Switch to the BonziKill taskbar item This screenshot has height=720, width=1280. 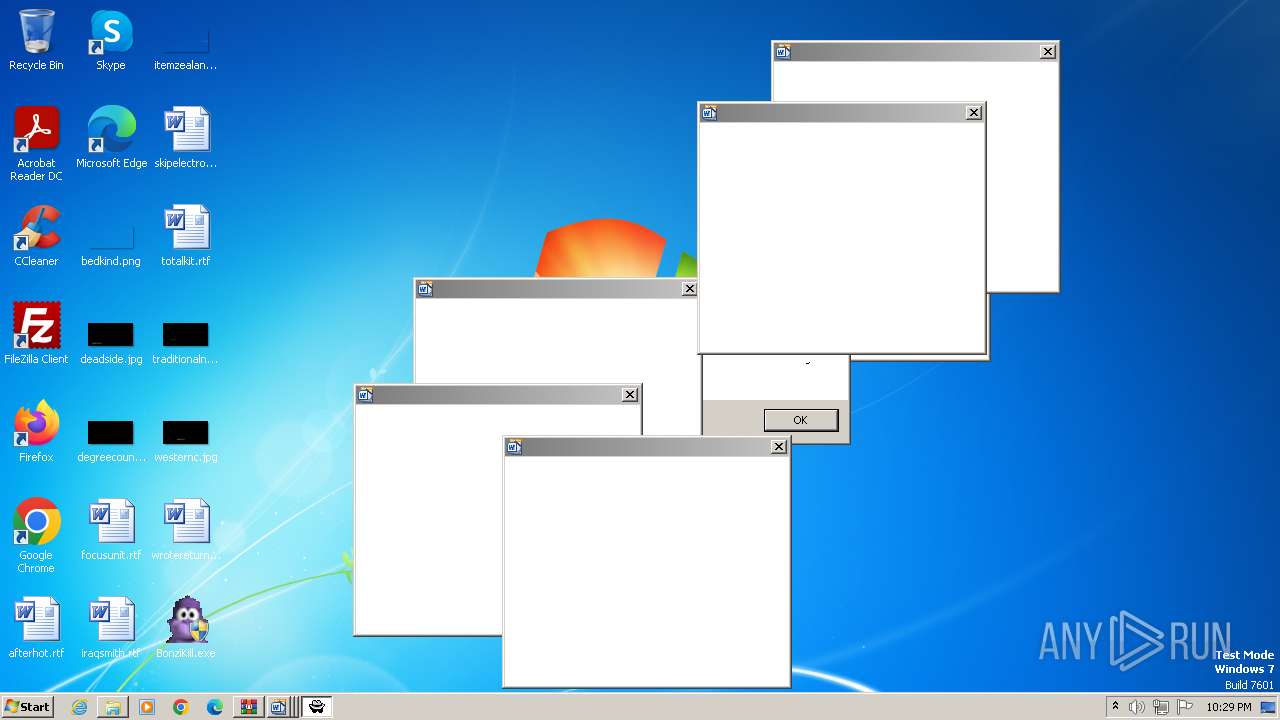pyautogui.click(x=317, y=707)
